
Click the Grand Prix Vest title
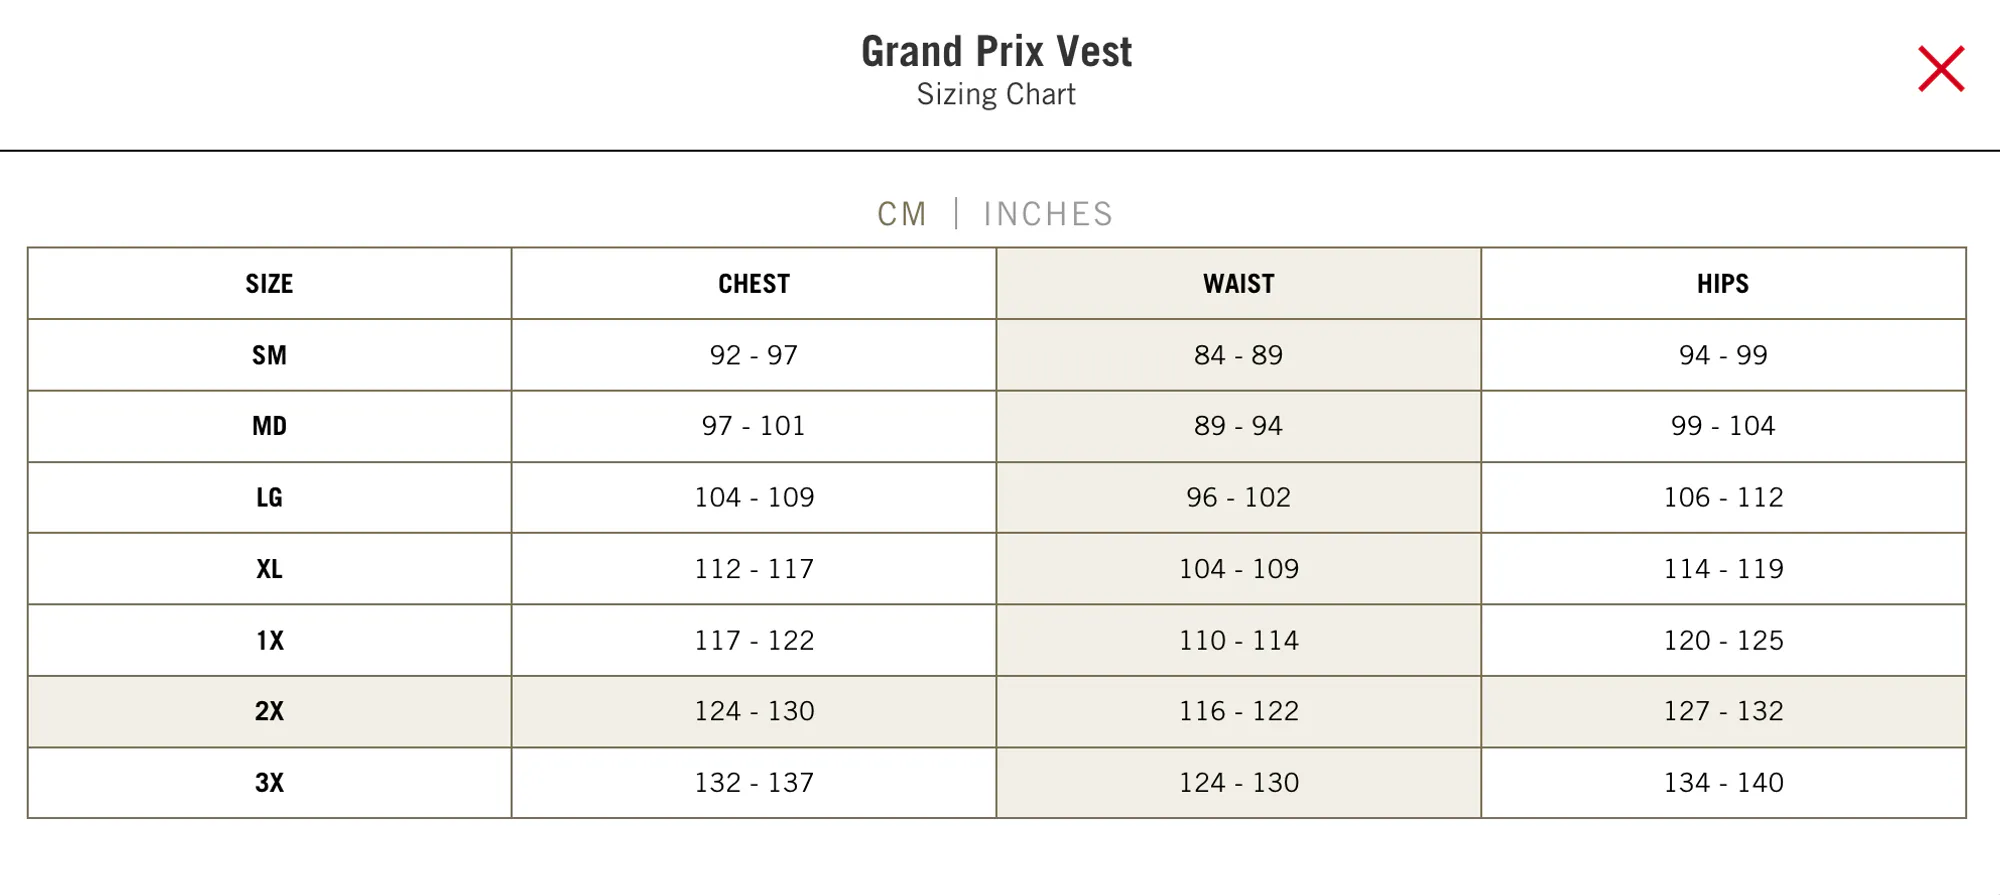point(997,51)
